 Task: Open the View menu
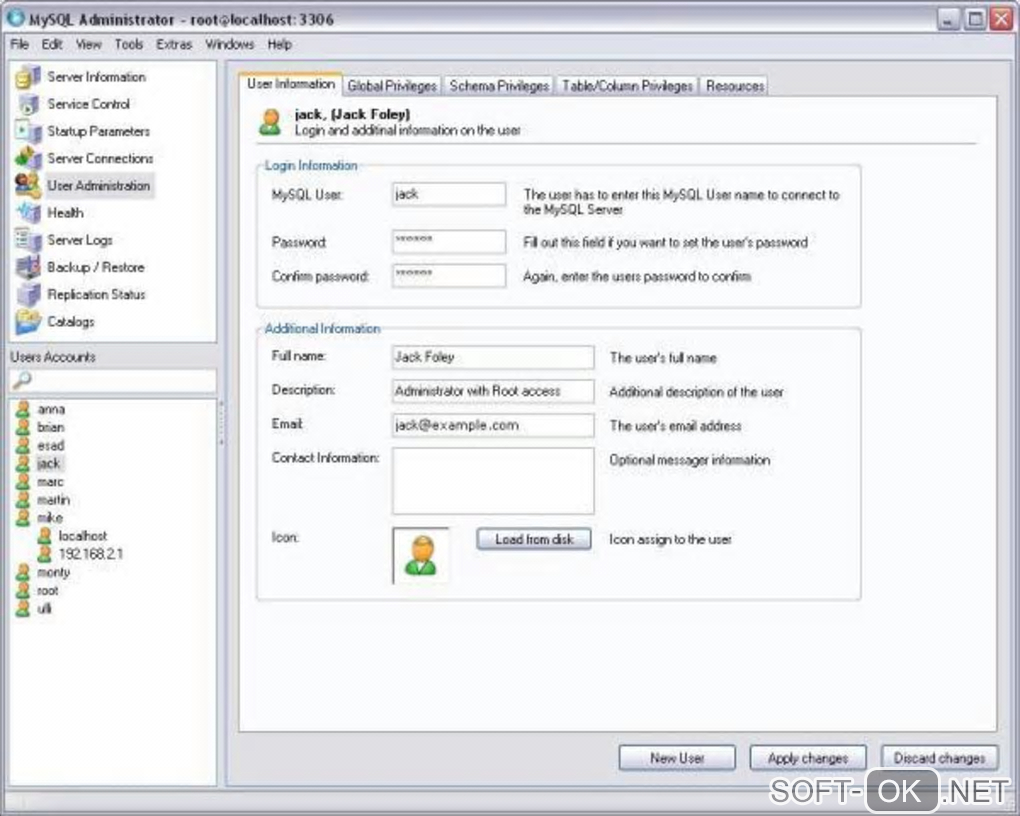(x=88, y=44)
